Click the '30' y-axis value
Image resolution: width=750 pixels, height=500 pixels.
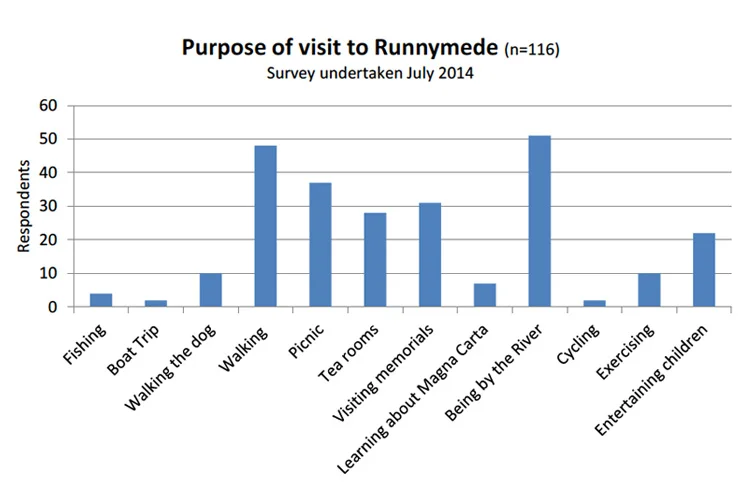point(48,206)
